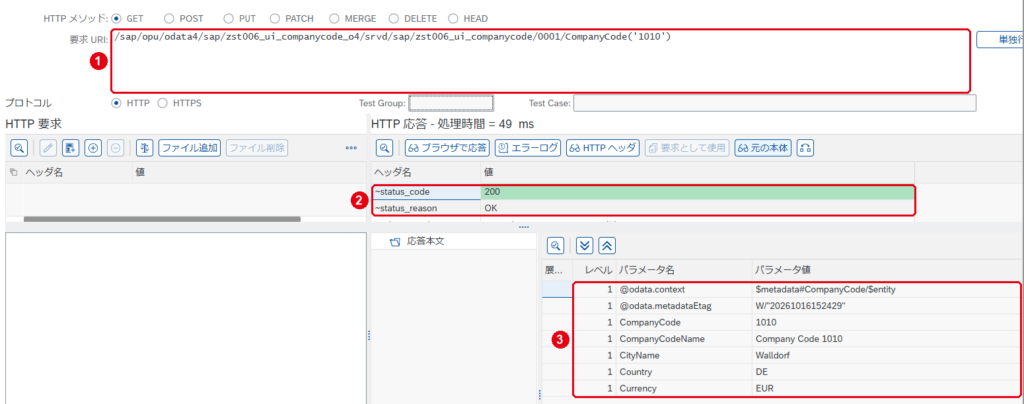The height and width of the screenshot is (404, 1024).
Task: Click the append row icon in request toolbar
Action: 71,148
